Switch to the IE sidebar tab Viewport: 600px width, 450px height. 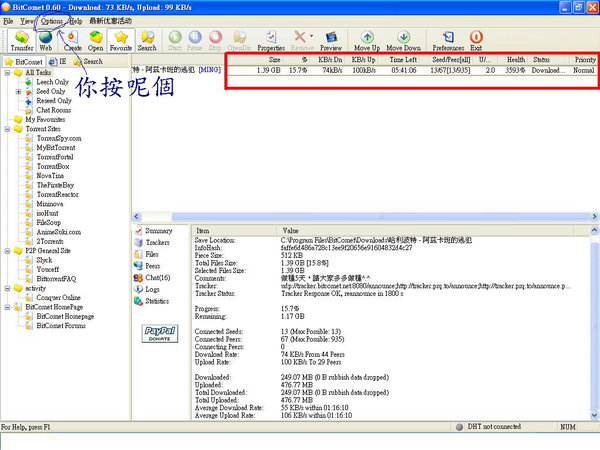pos(58,61)
